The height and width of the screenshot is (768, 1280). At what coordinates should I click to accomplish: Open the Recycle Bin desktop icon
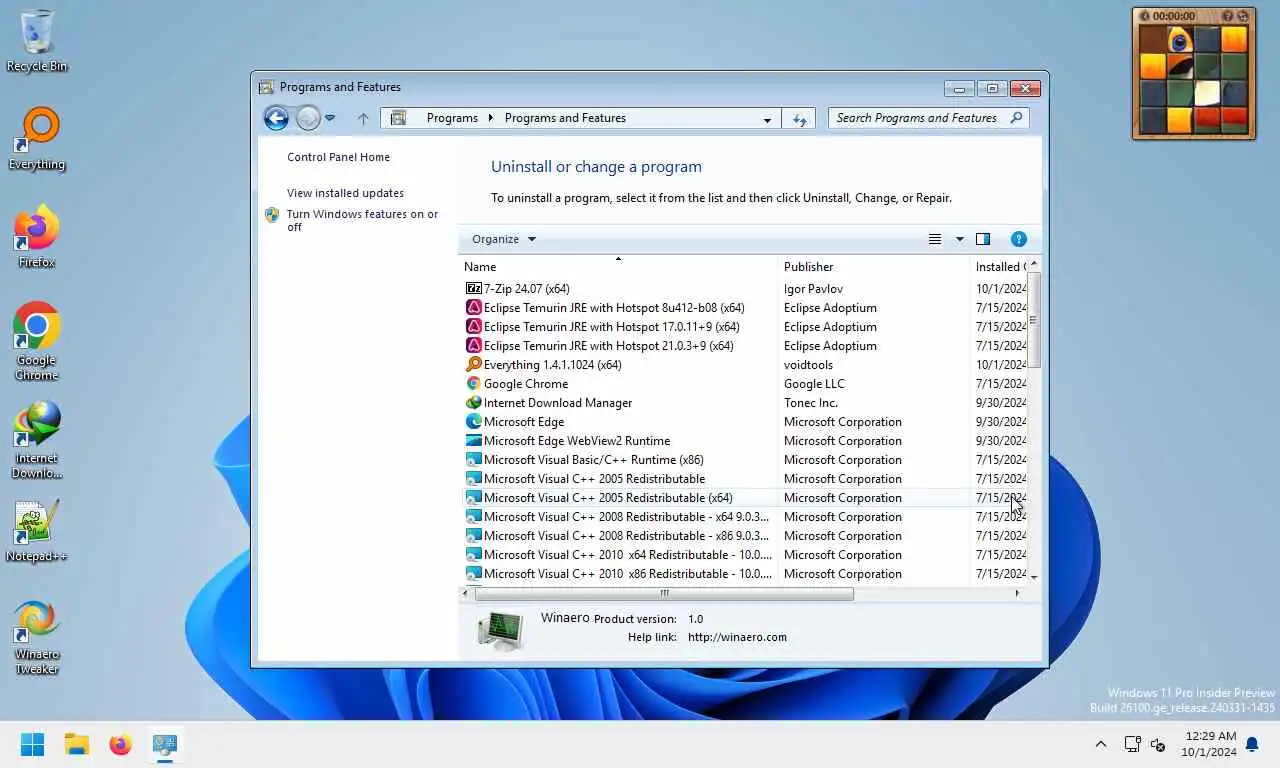pyautogui.click(x=37, y=40)
